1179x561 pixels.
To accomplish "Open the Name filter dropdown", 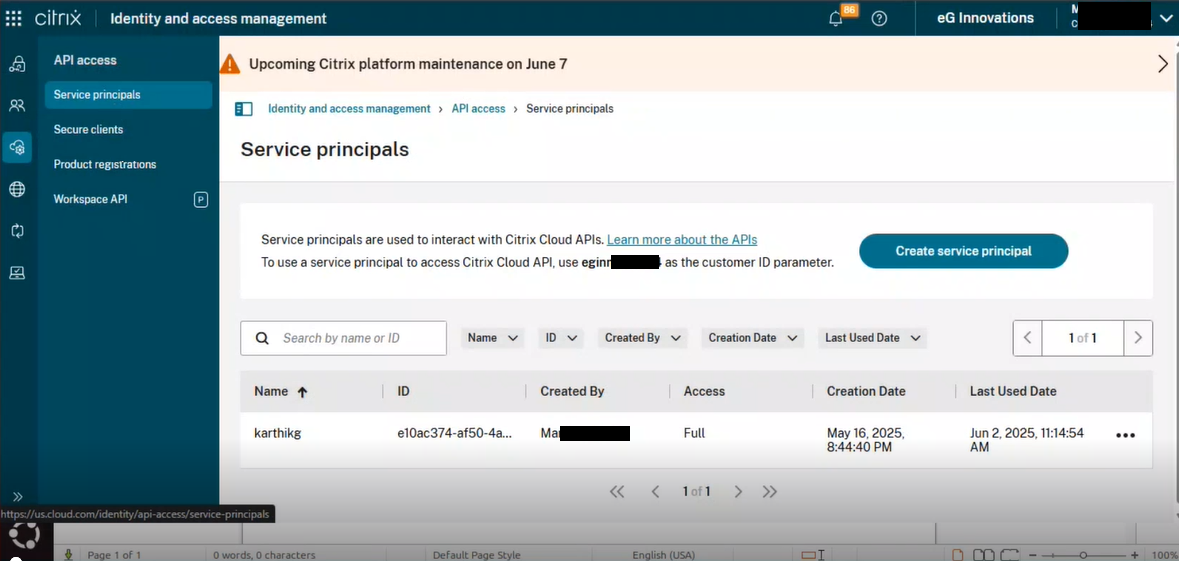I will click(493, 338).
